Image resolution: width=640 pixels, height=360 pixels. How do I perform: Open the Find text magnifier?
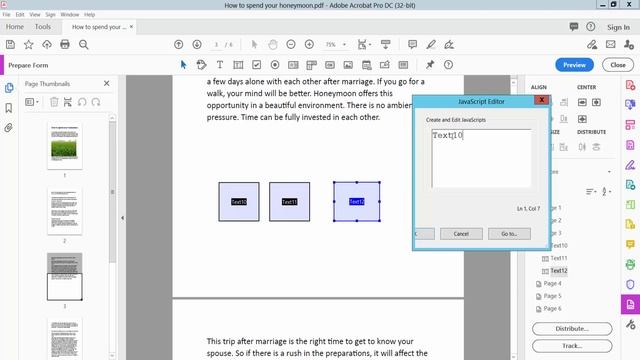84,44
